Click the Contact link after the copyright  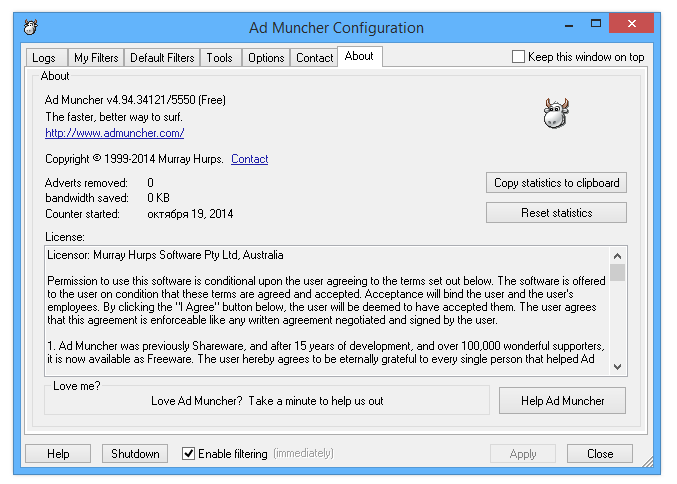(x=250, y=159)
